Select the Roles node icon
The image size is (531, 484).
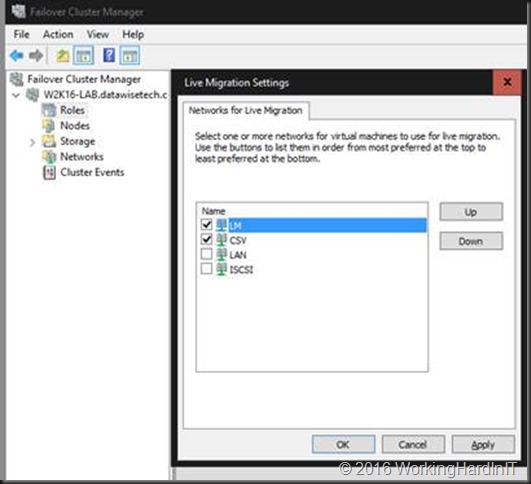49,110
